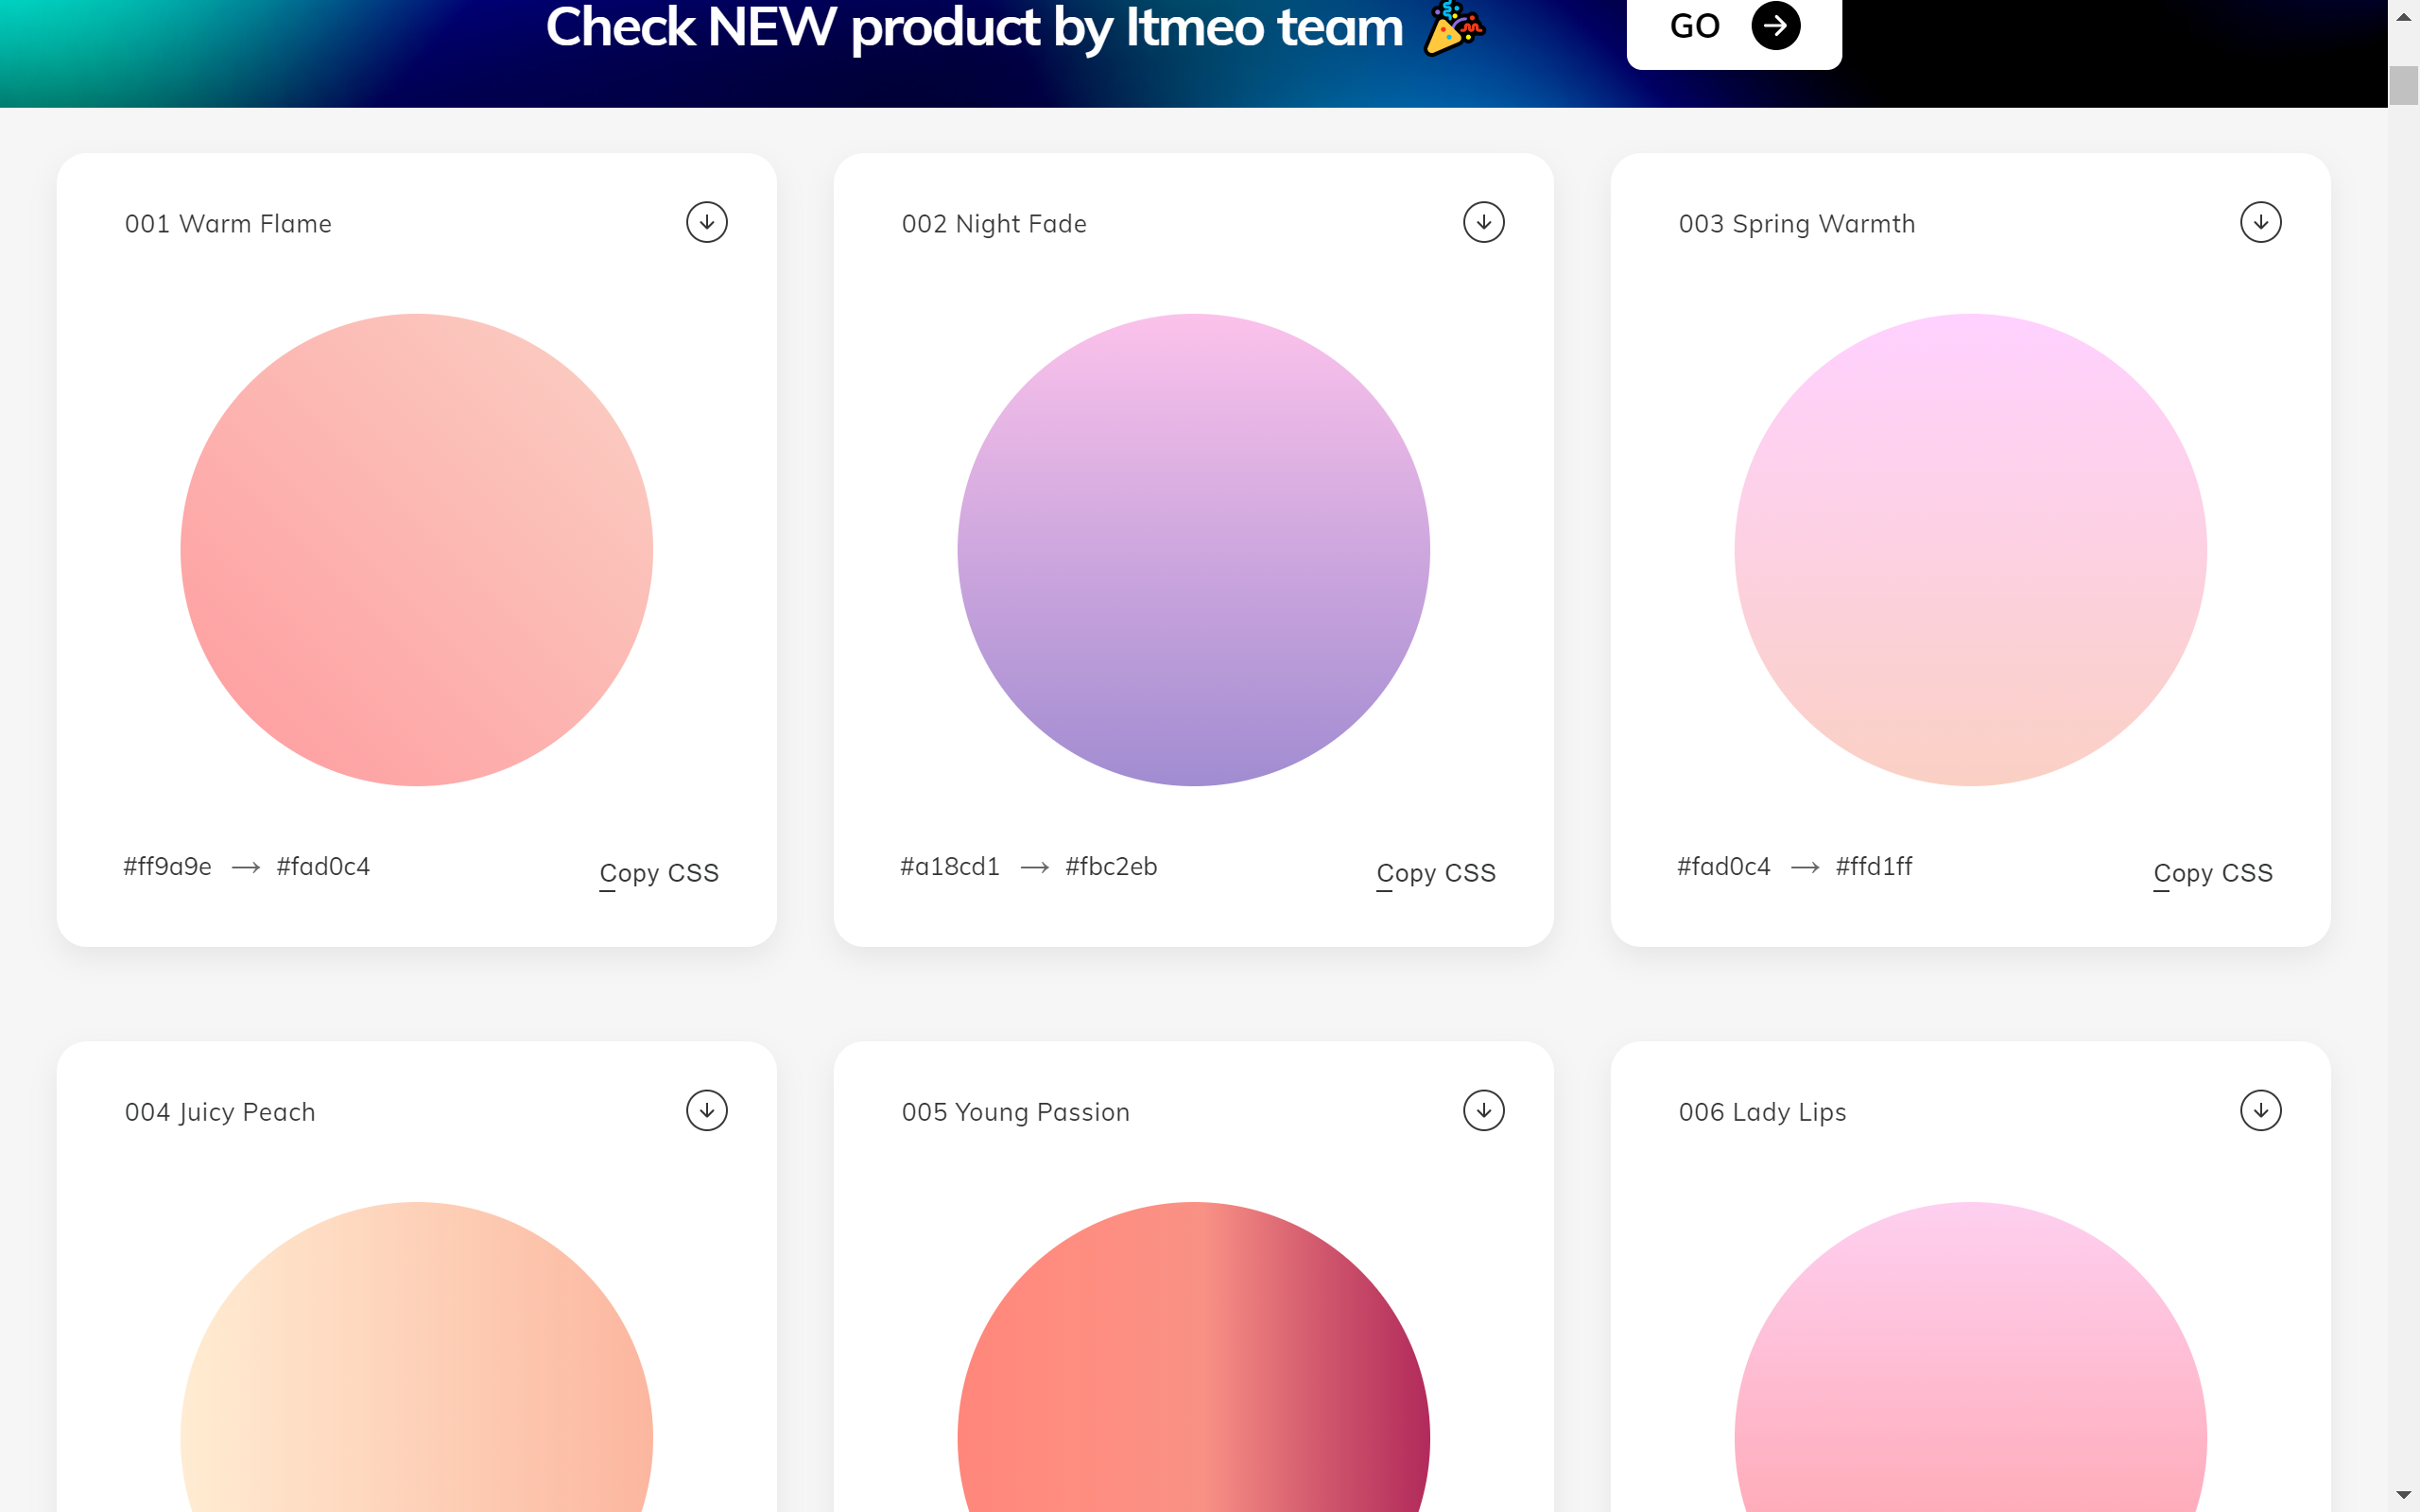2420x1512 pixels.
Task: Click the Check NEW product banner text
Action: [974, 27]
